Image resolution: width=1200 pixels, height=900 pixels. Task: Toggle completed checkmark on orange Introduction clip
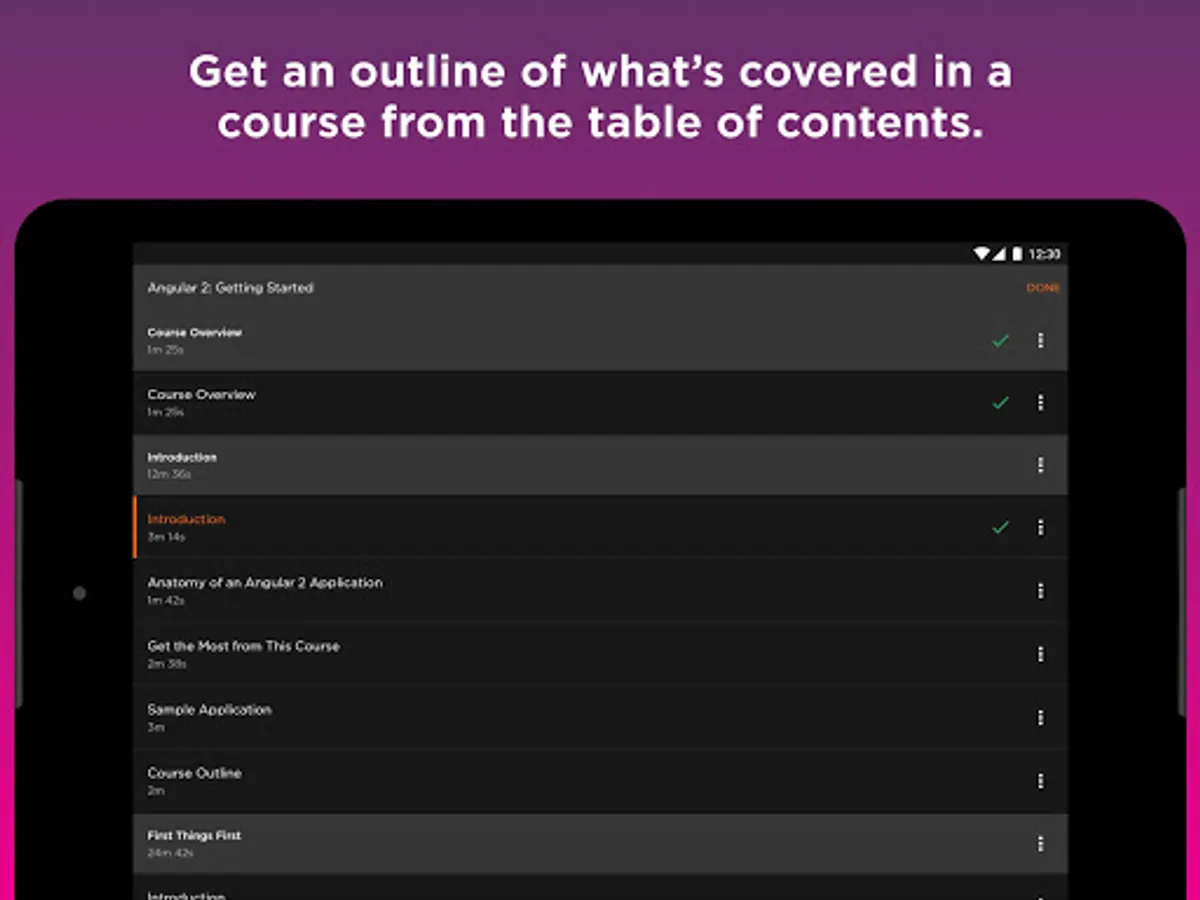[x=999, y=527]
